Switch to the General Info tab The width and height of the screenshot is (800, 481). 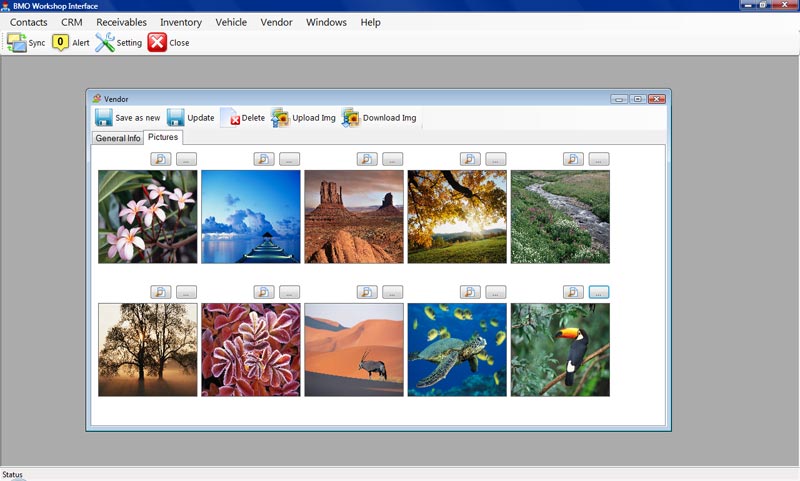click(x=118, y=138)
